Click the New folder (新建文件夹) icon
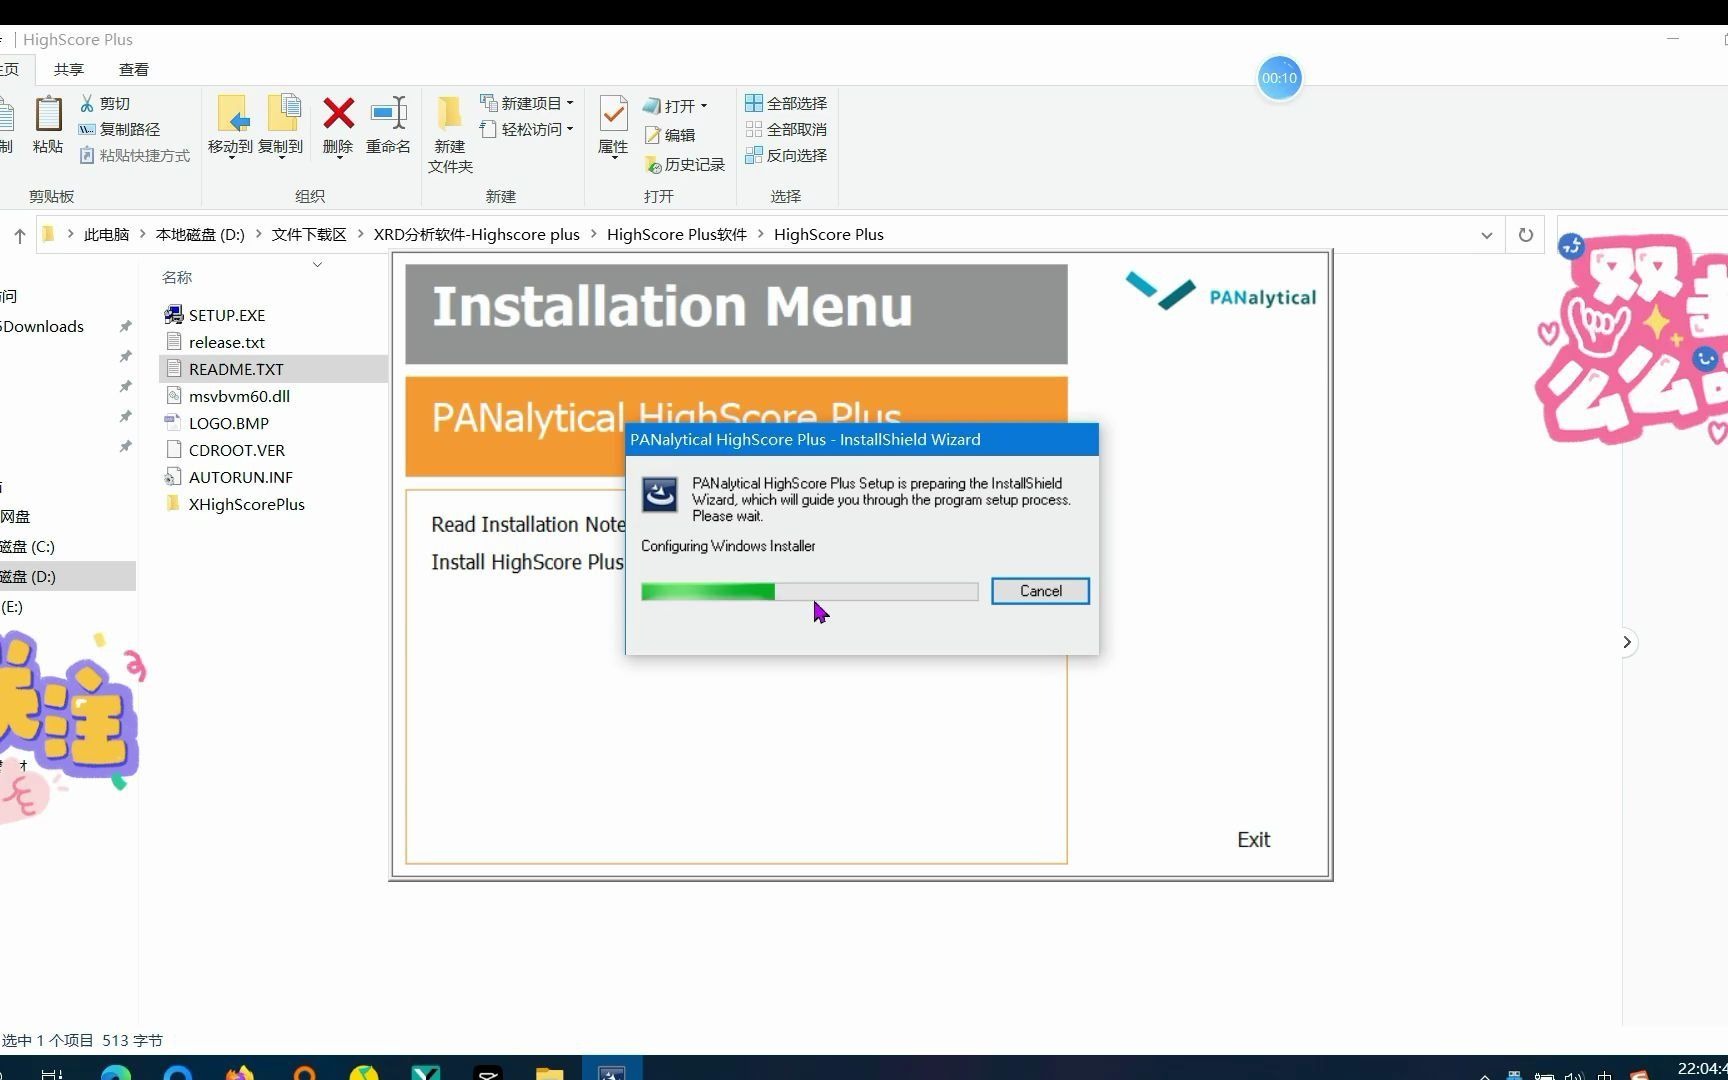1728x1080 pixels. (x=450, y=114)
